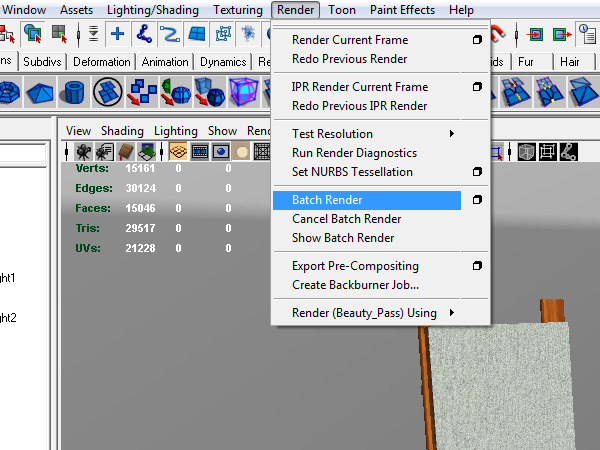Click the Verts count 15161
This screenshot has width=600, height=450.
pos(140,168)
